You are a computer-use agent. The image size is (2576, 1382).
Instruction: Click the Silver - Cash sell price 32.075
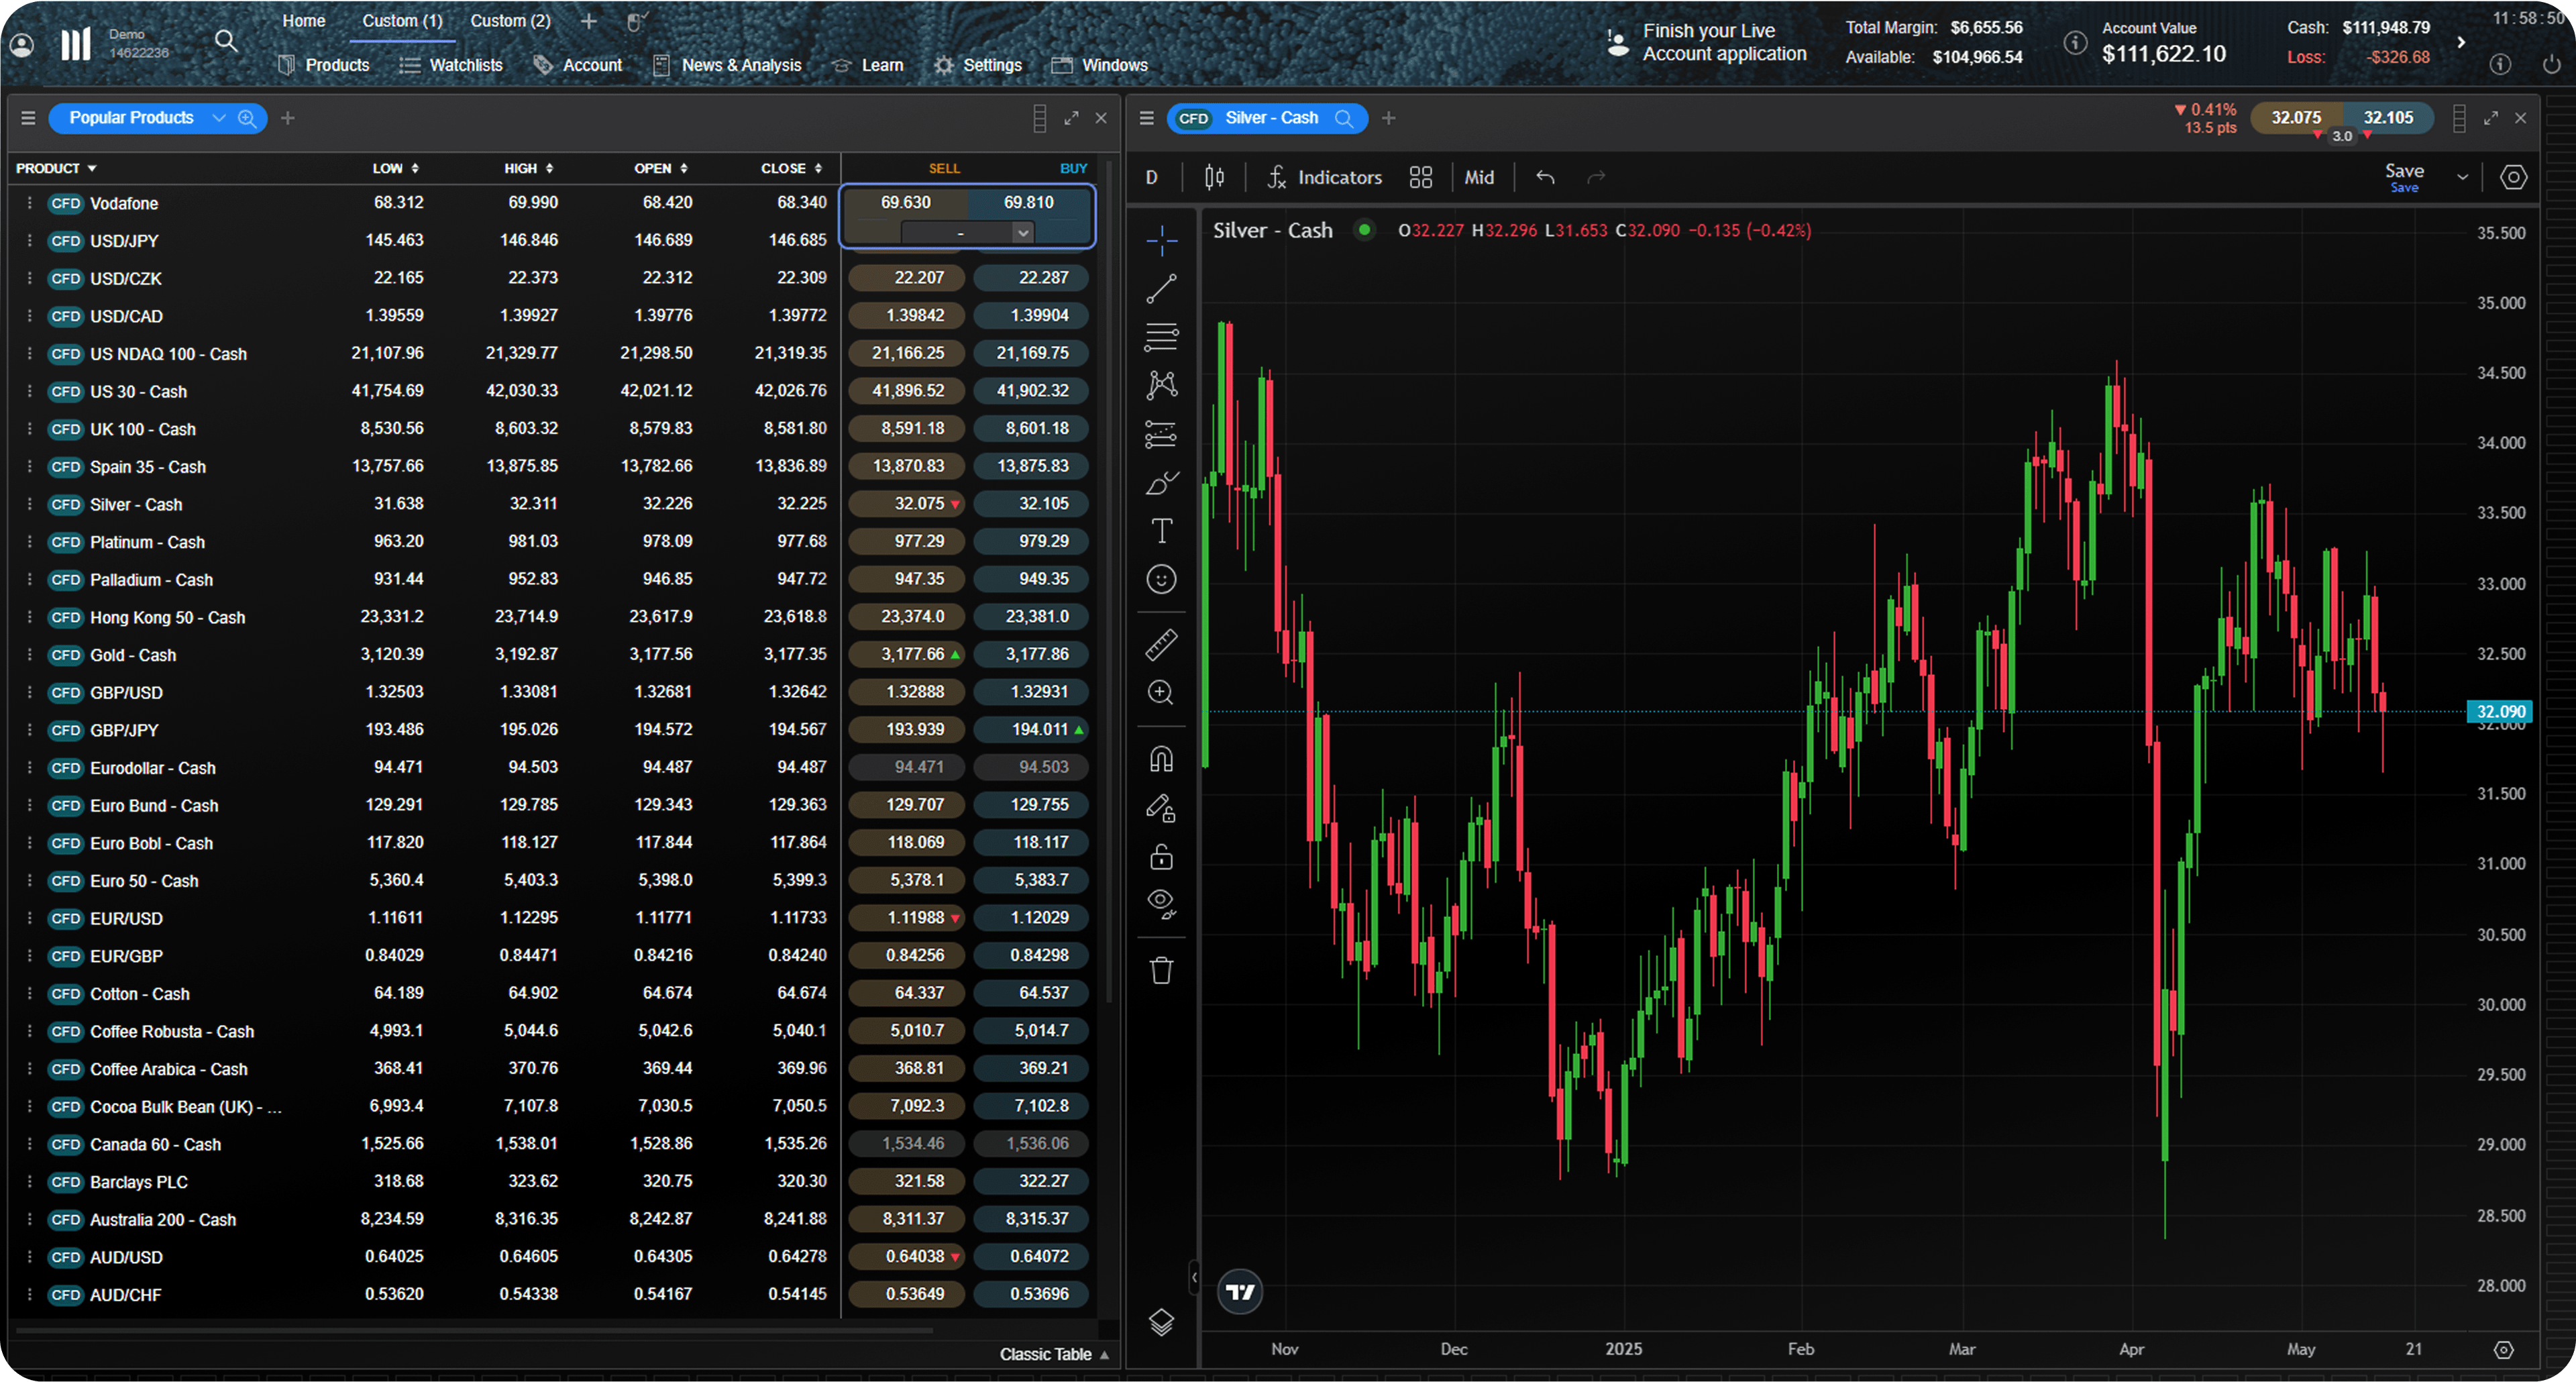pos(907,504)
